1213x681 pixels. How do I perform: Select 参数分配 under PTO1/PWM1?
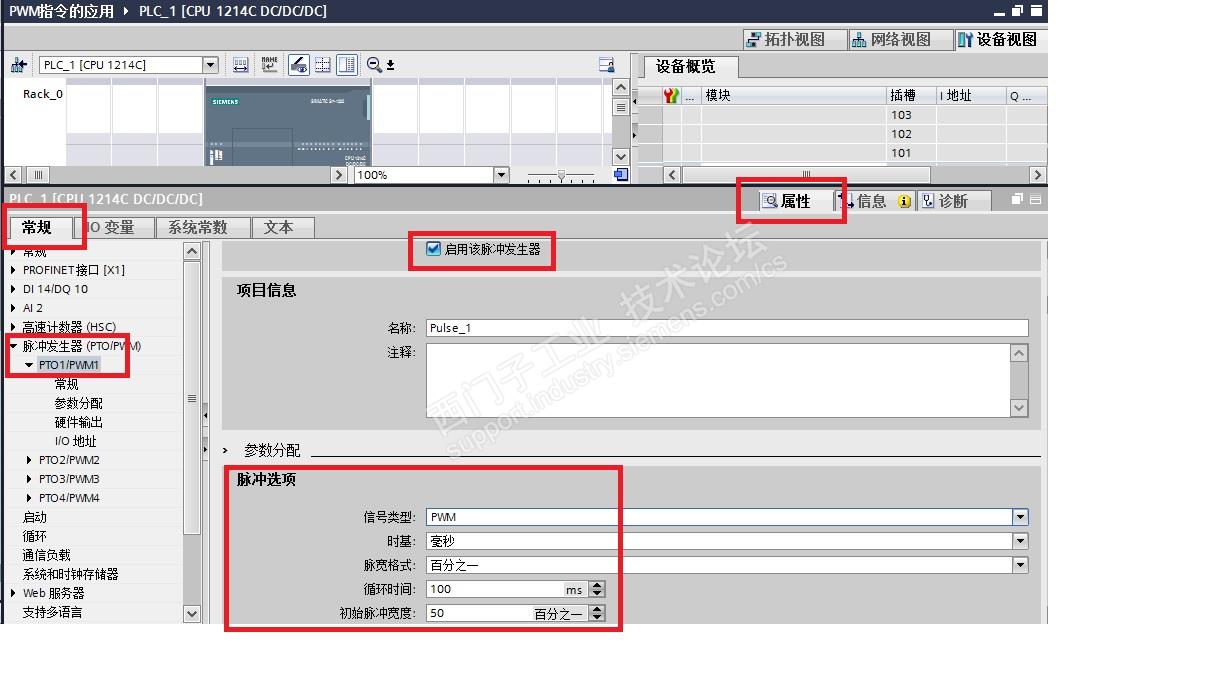point(79,403)
